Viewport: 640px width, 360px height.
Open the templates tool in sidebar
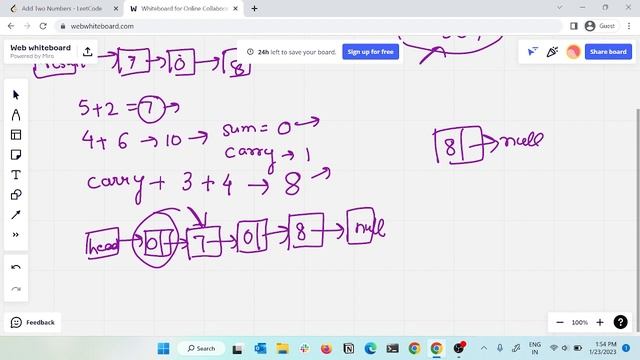click(x=16, y=135)
